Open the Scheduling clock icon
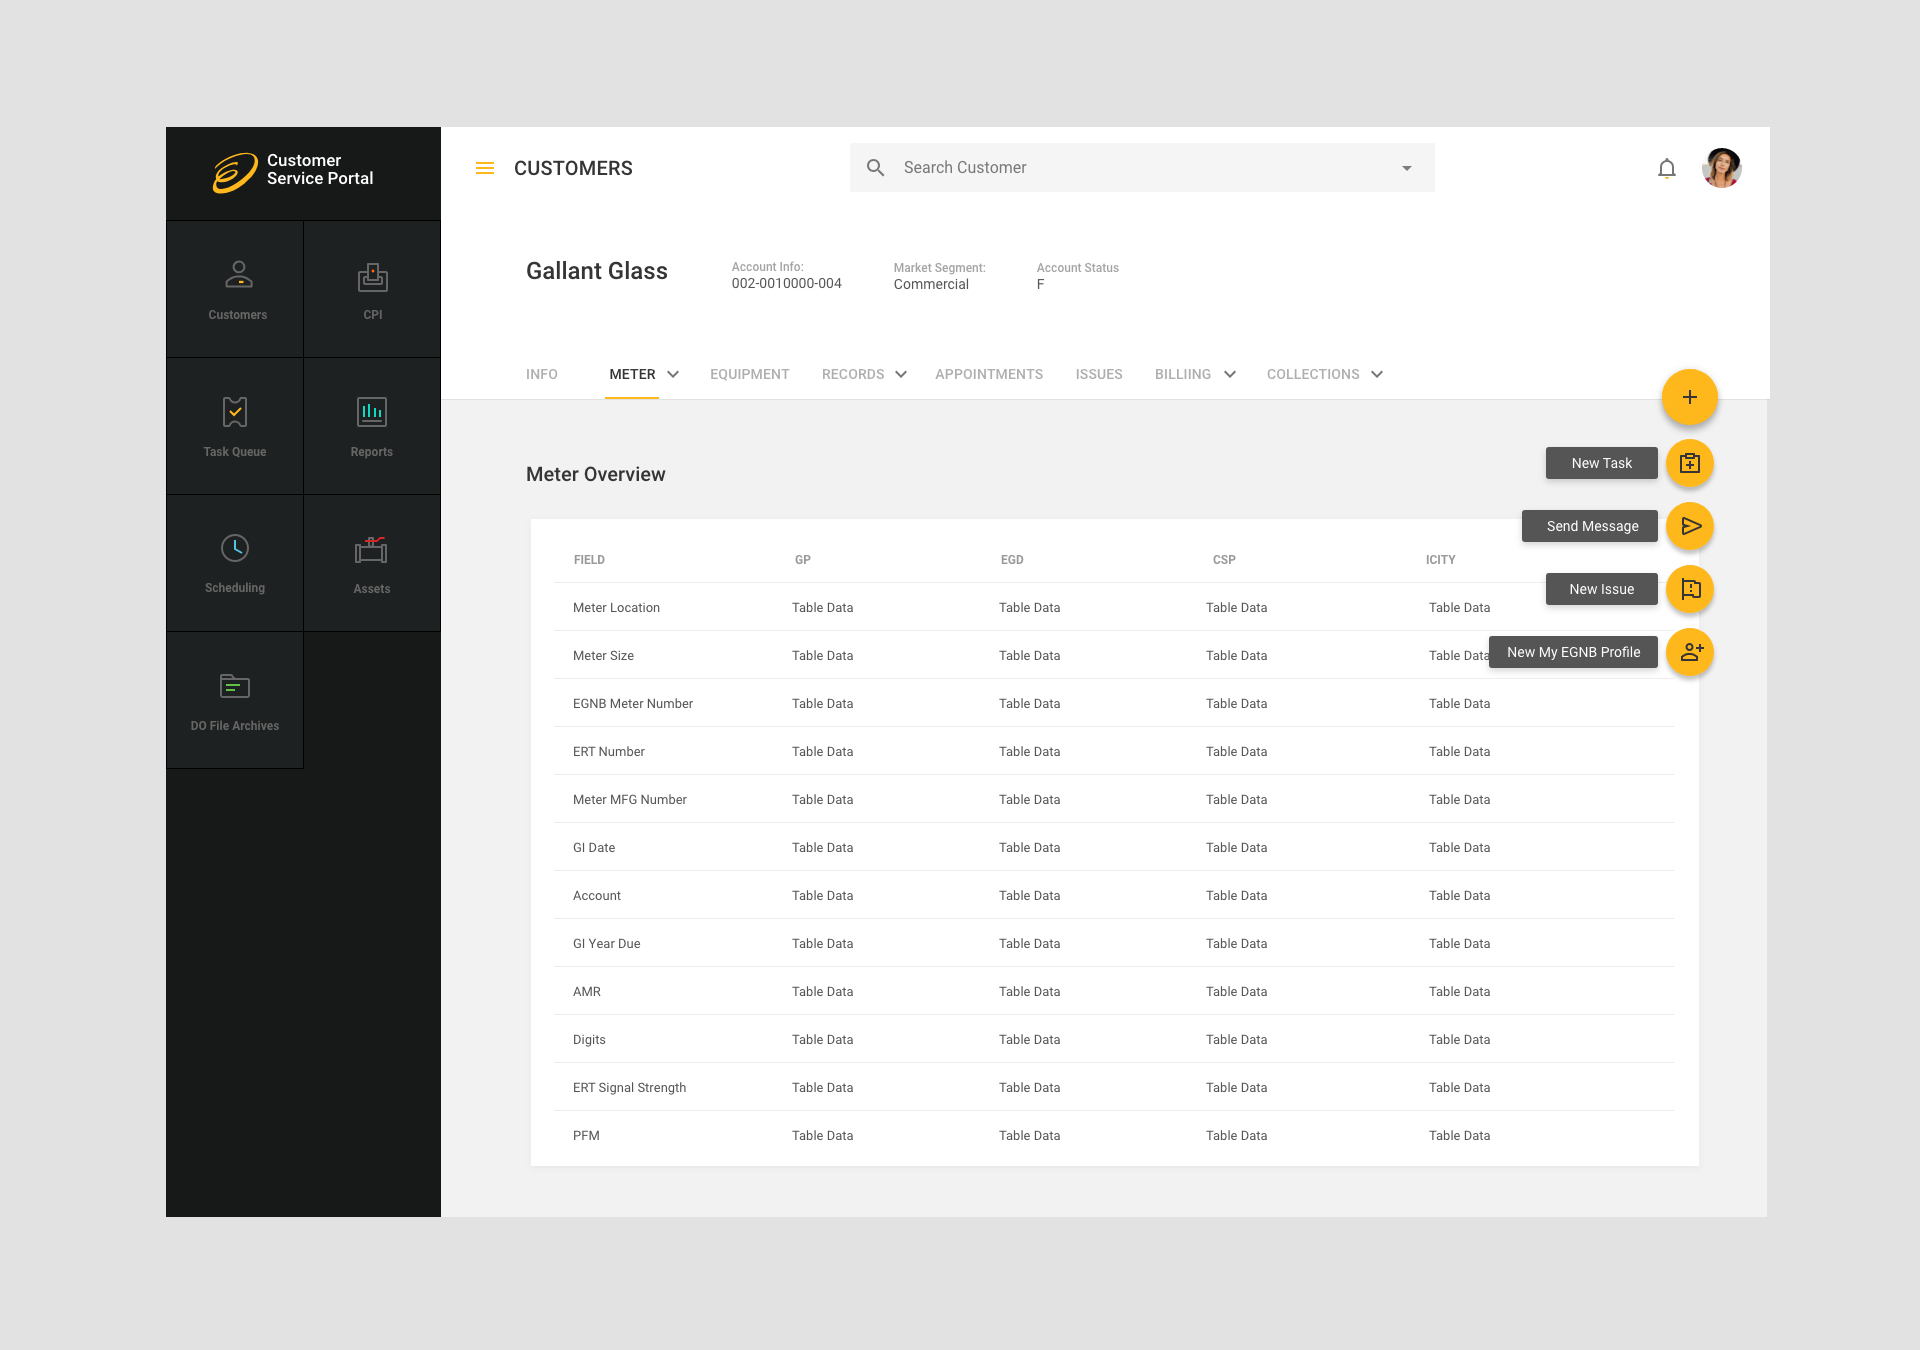This screenshot has height=1350, width=1920. coord(235,548)
